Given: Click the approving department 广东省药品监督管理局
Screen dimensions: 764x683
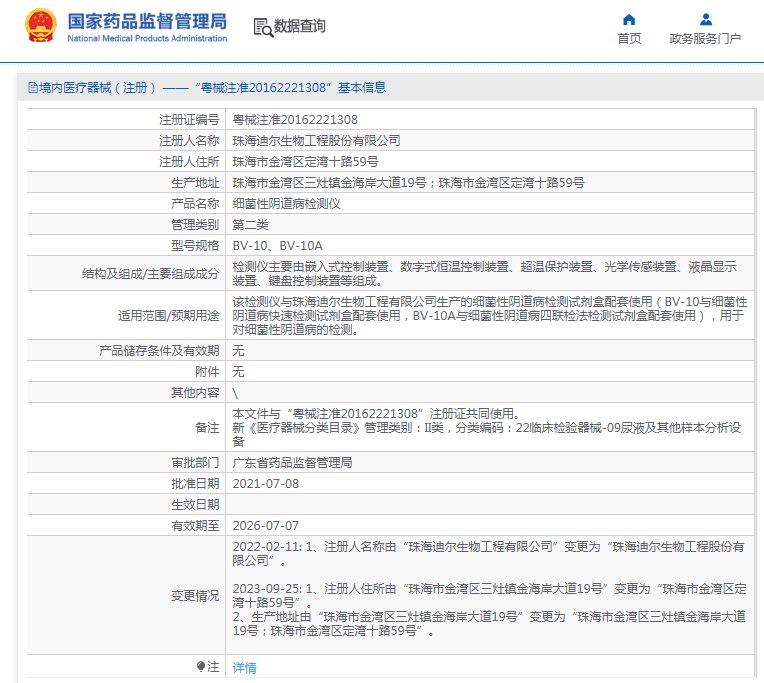Looking at the screenshot, I should (292, 463).
